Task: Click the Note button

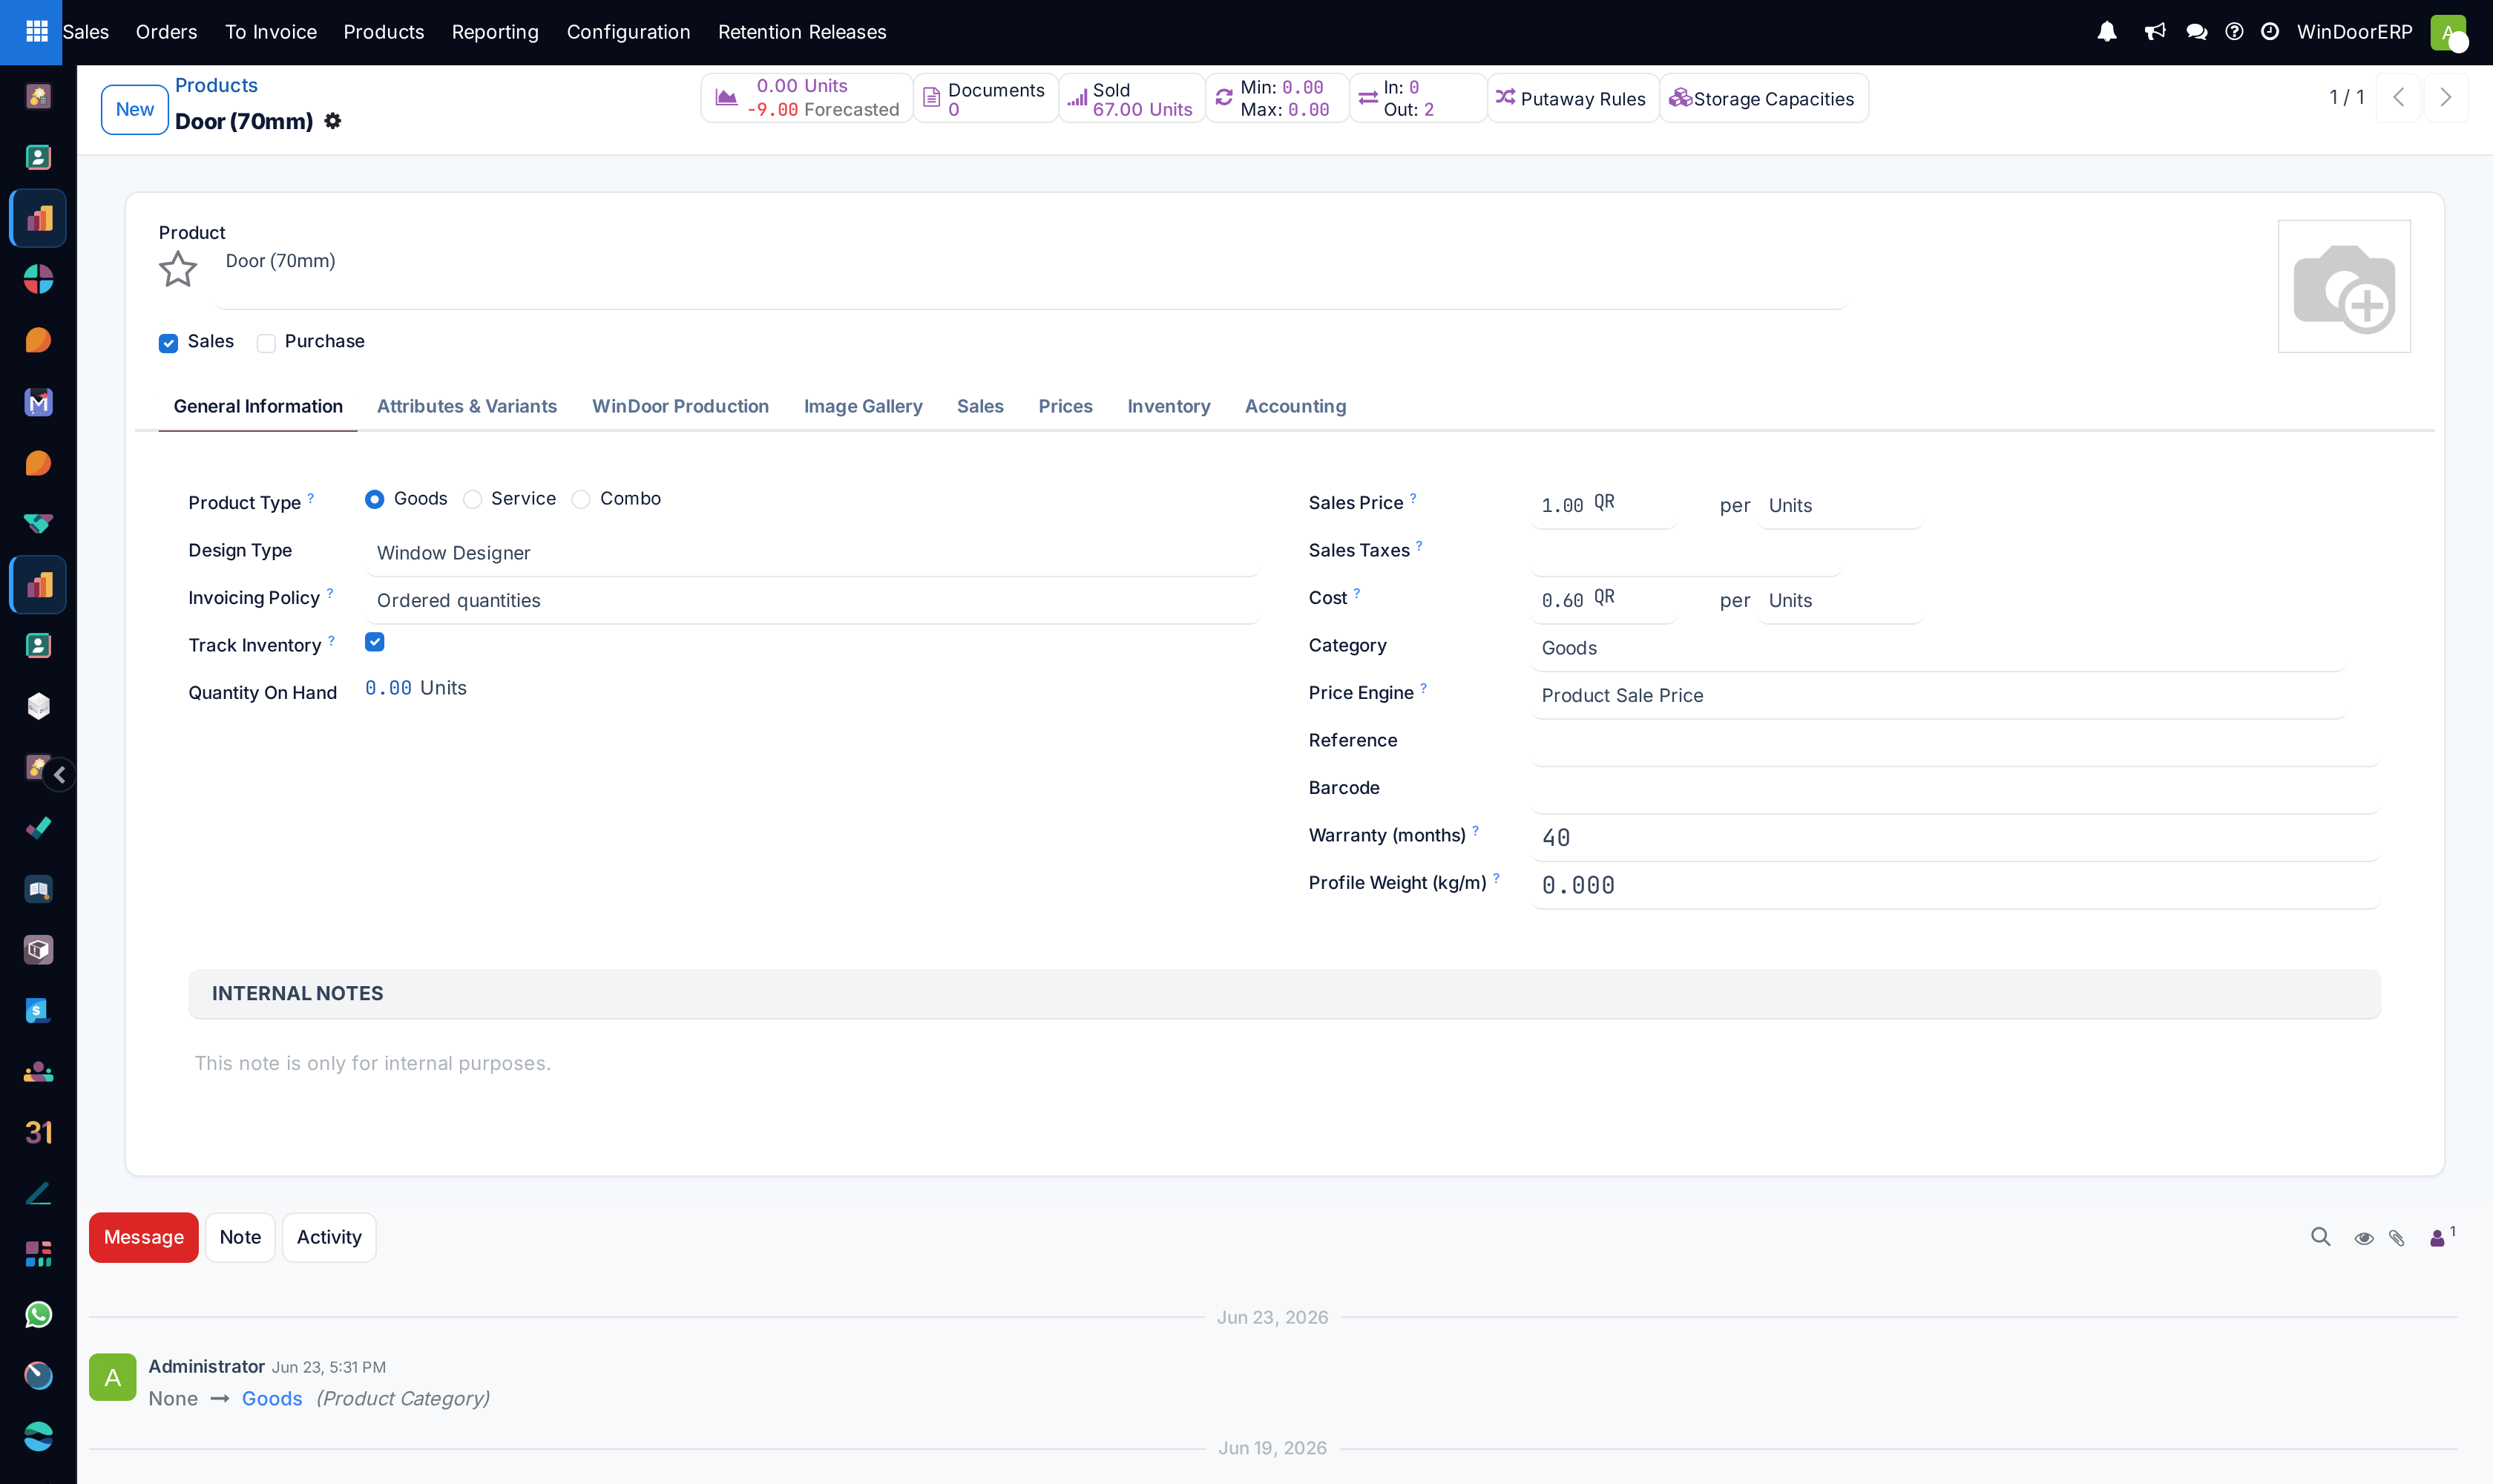Action: 240,1237
